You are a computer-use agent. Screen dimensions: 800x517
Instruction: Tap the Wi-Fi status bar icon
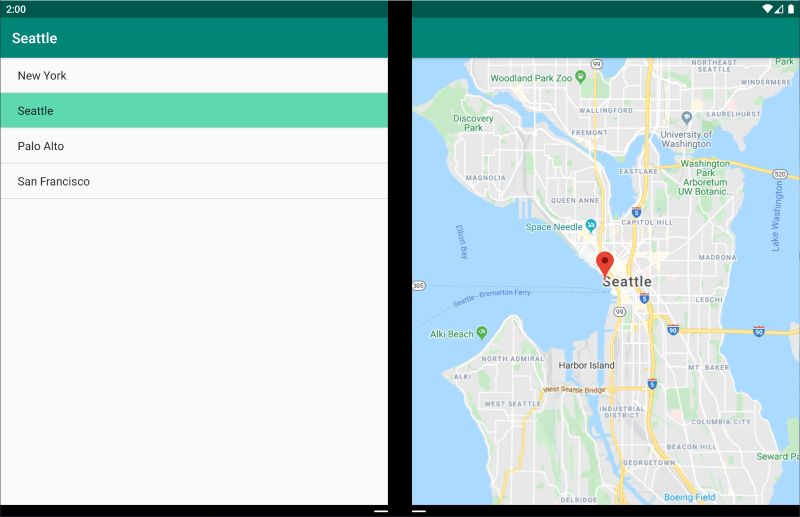[x=767, y=9]
